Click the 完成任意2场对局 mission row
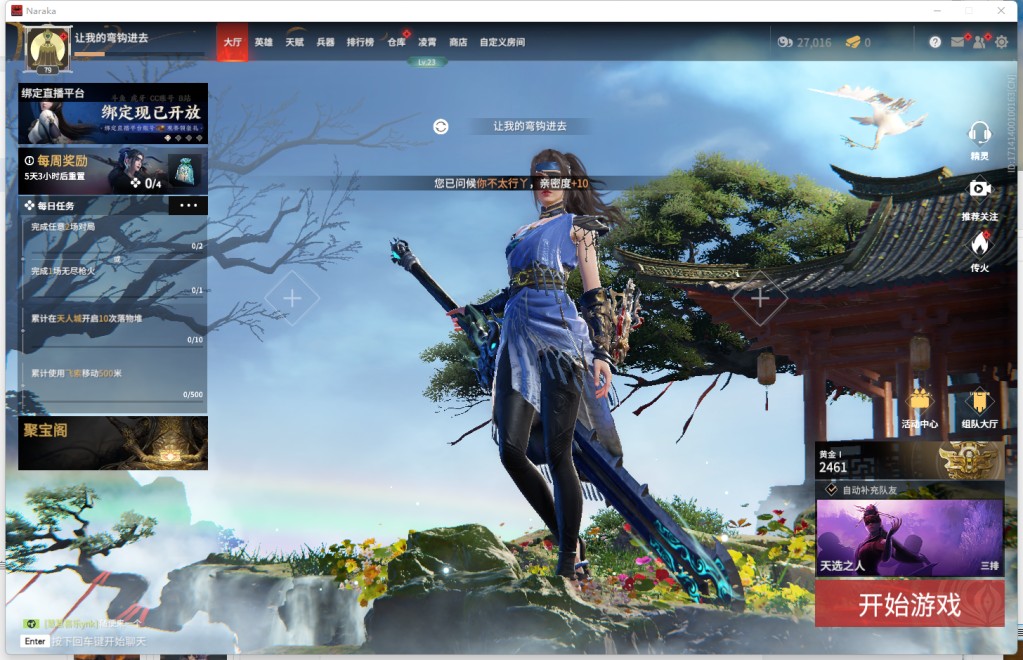Image resolution: width=1023 pixels, height=660 pixels. tap(115, 235)
